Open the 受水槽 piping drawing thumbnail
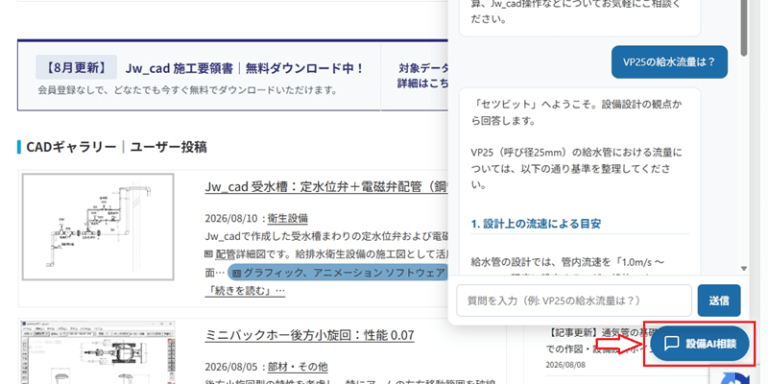The height and width of the screenshot is (384, 768). click(98, 227)
